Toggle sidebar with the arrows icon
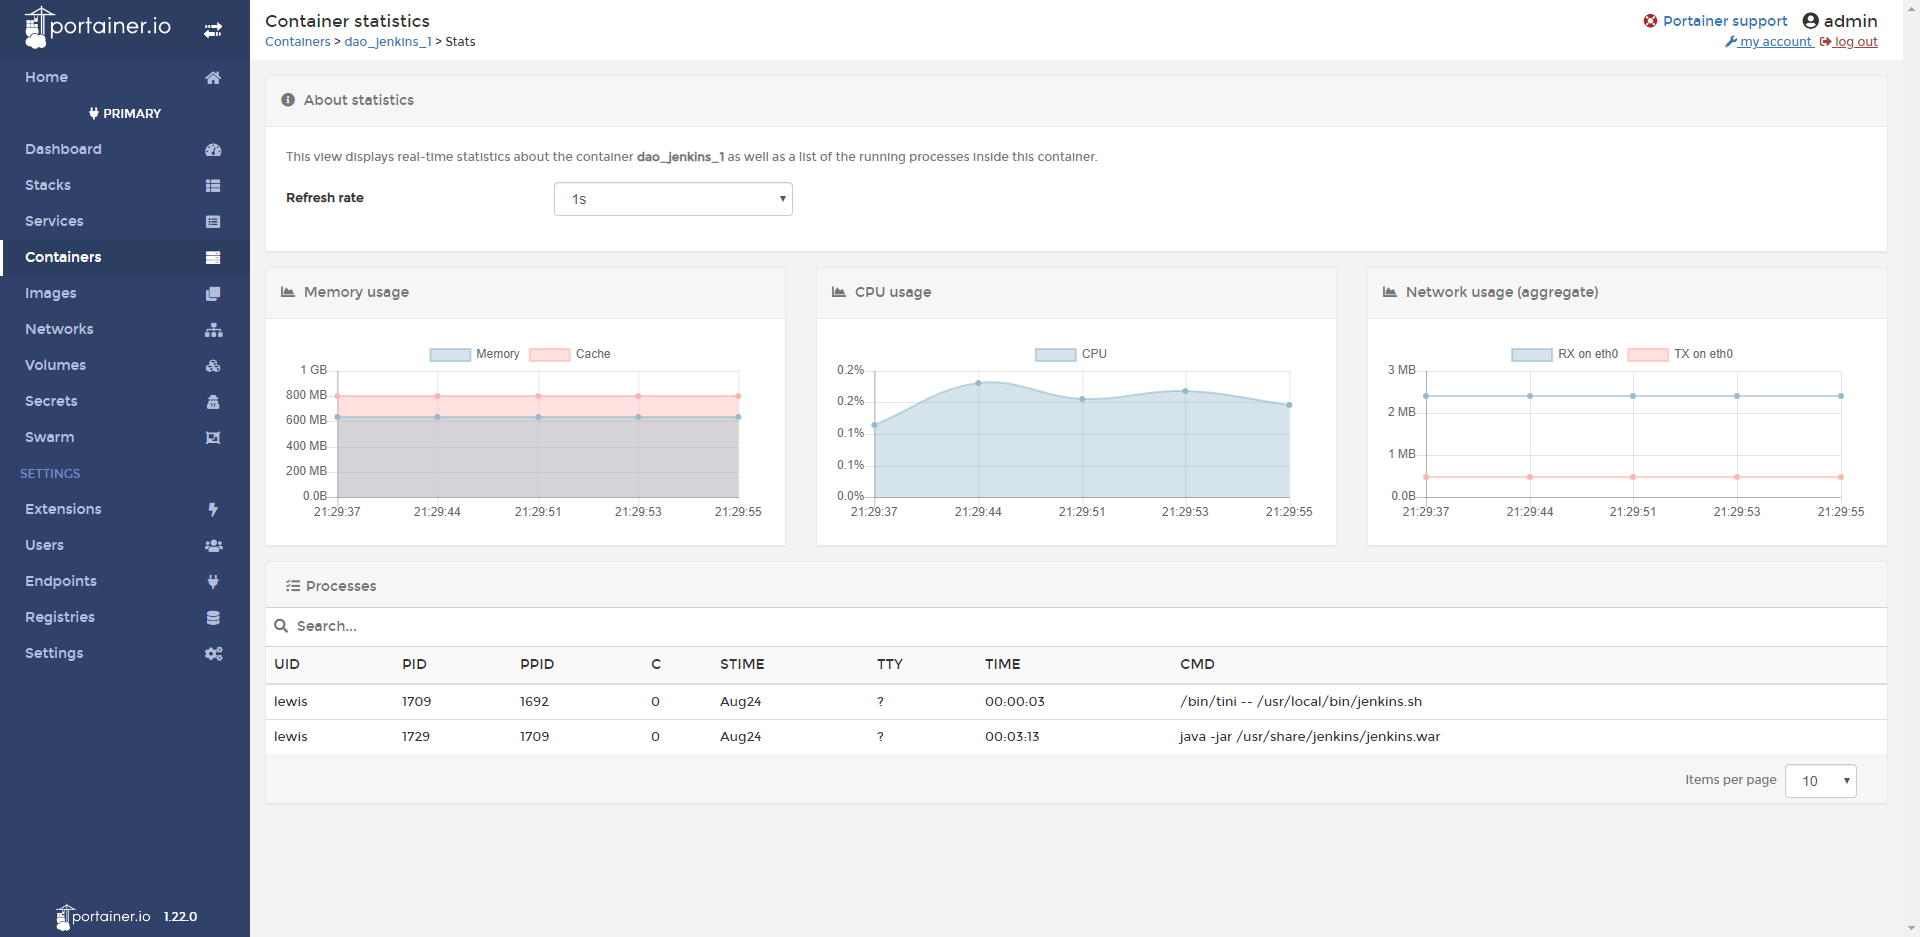The image size is (1920, 937). pyautogui.click(x=213, y=30)
